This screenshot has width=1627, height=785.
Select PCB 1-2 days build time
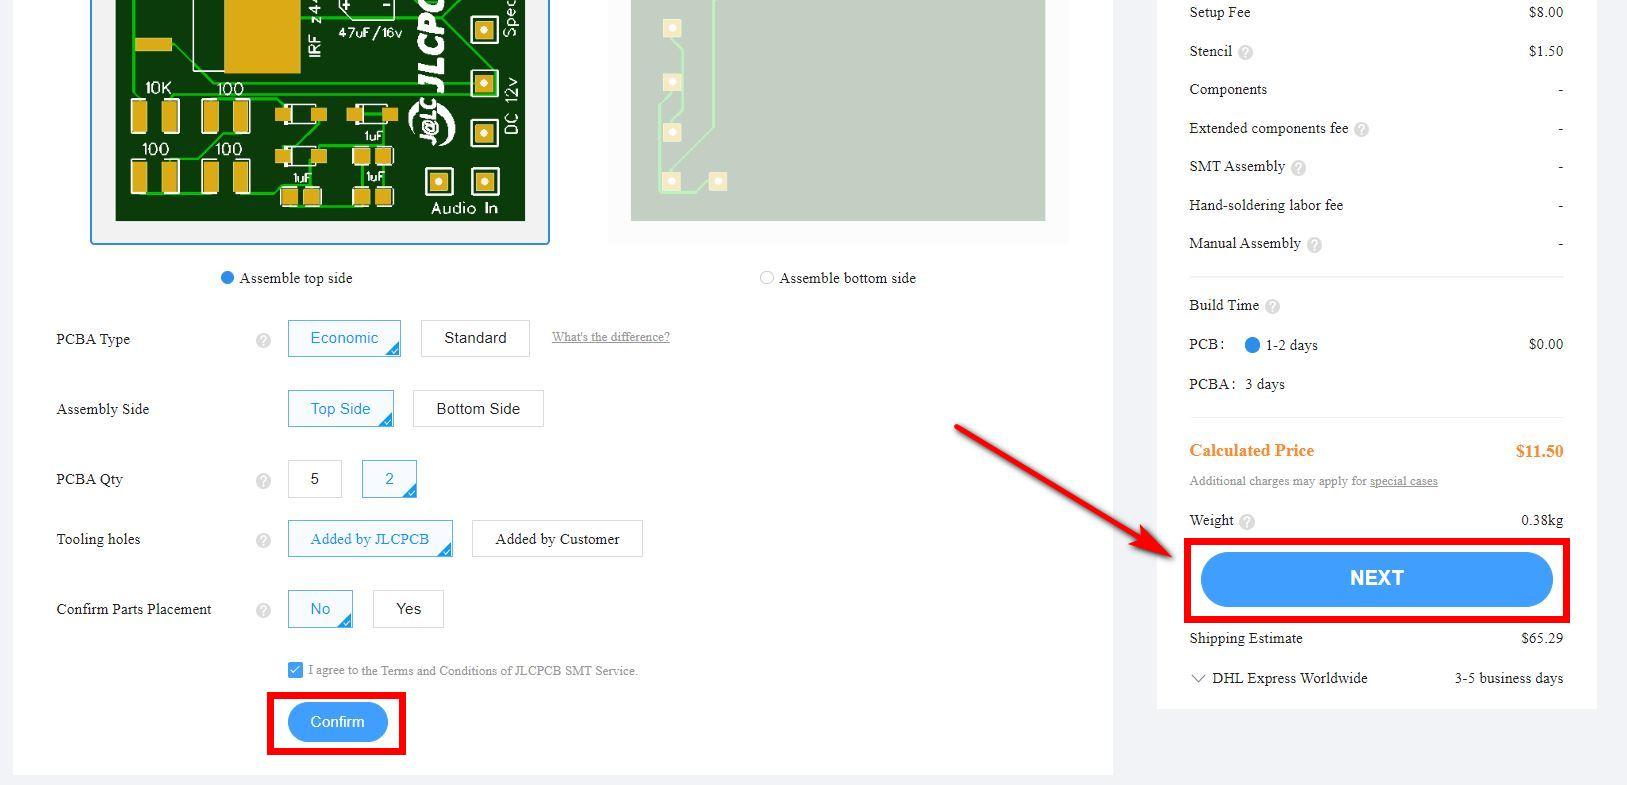coord(1252,345)
